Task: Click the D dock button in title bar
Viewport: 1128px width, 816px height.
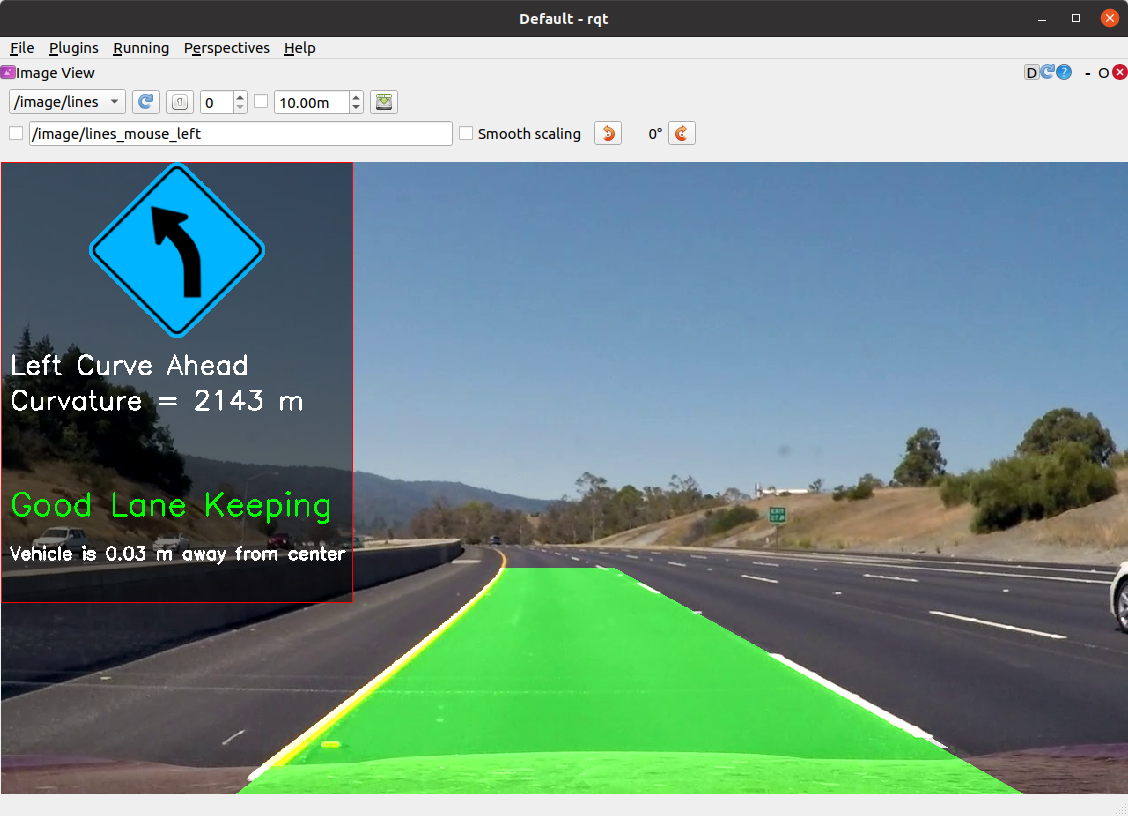Action: tap(1031, 72)
